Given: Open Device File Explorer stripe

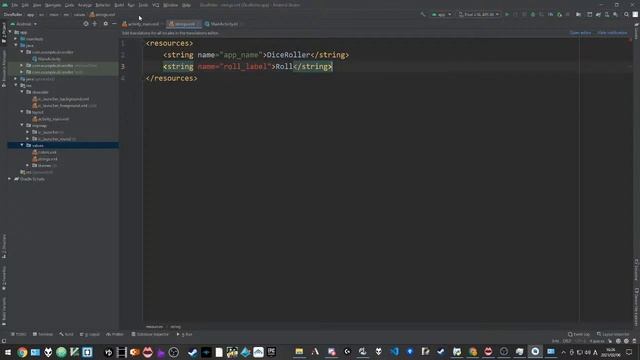Looking at the screenshot, I should tap(636, 306).
